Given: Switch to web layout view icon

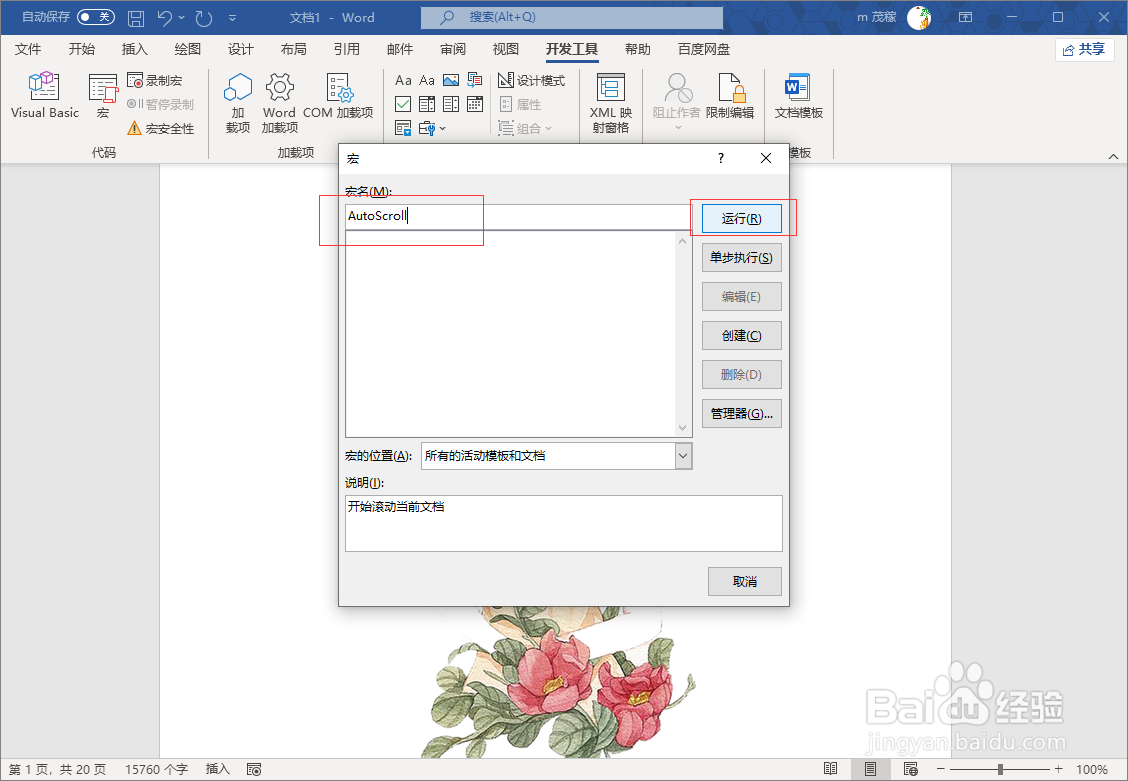Looking at the screenshot, I should click(911, 769).
